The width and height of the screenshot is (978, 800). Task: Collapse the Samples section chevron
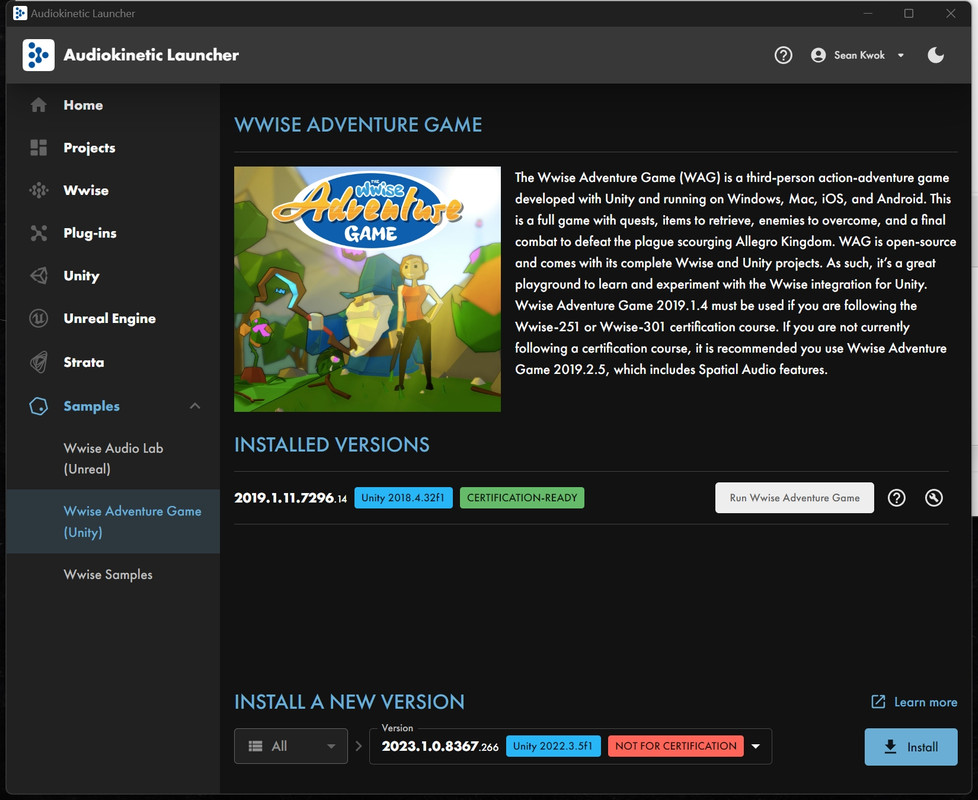click(195, 406)
